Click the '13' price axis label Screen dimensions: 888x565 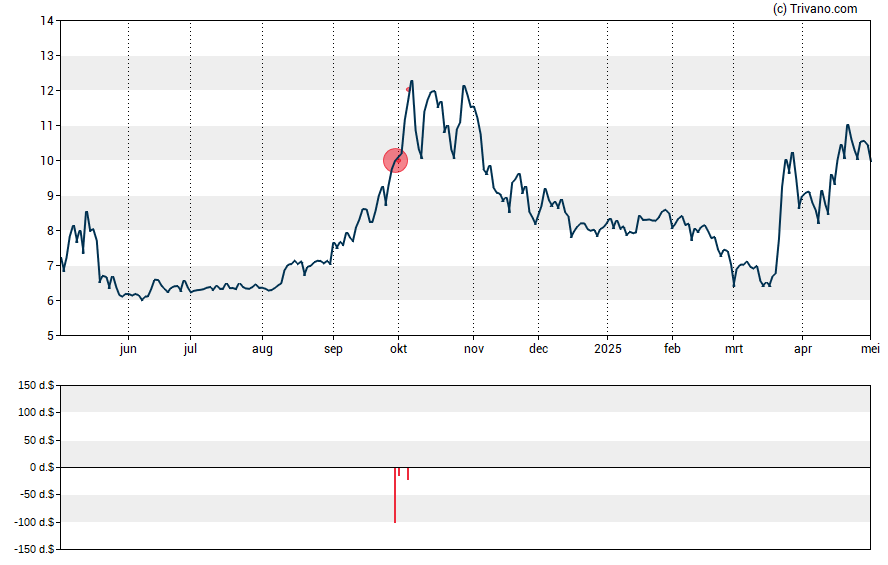(47, 55)
